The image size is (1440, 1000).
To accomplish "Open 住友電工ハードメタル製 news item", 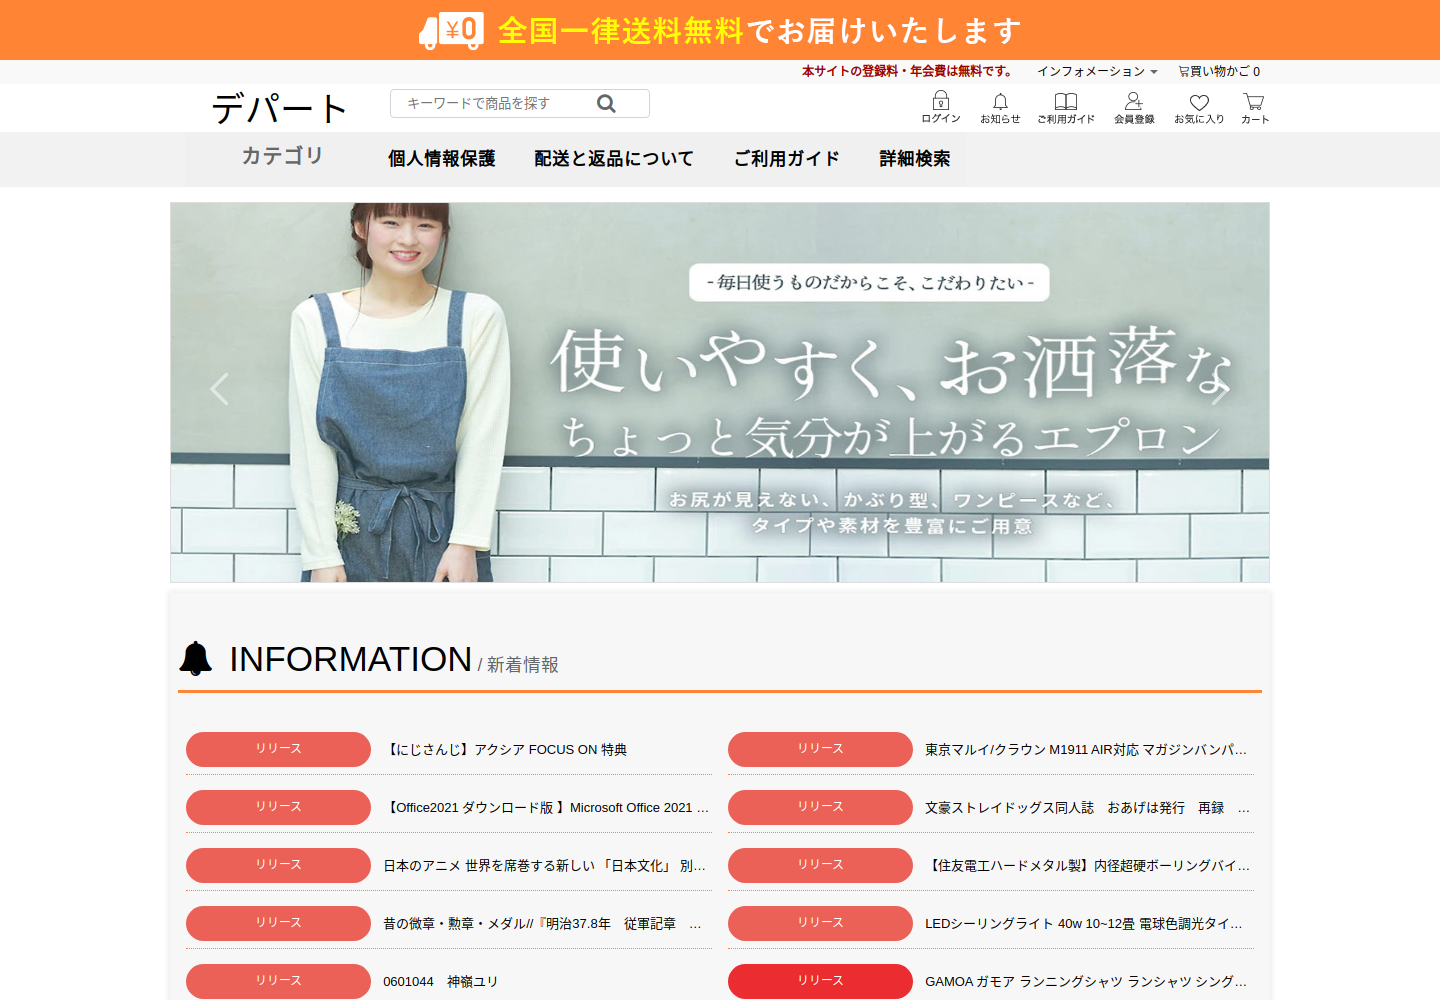I will [x=1087, y=866].
